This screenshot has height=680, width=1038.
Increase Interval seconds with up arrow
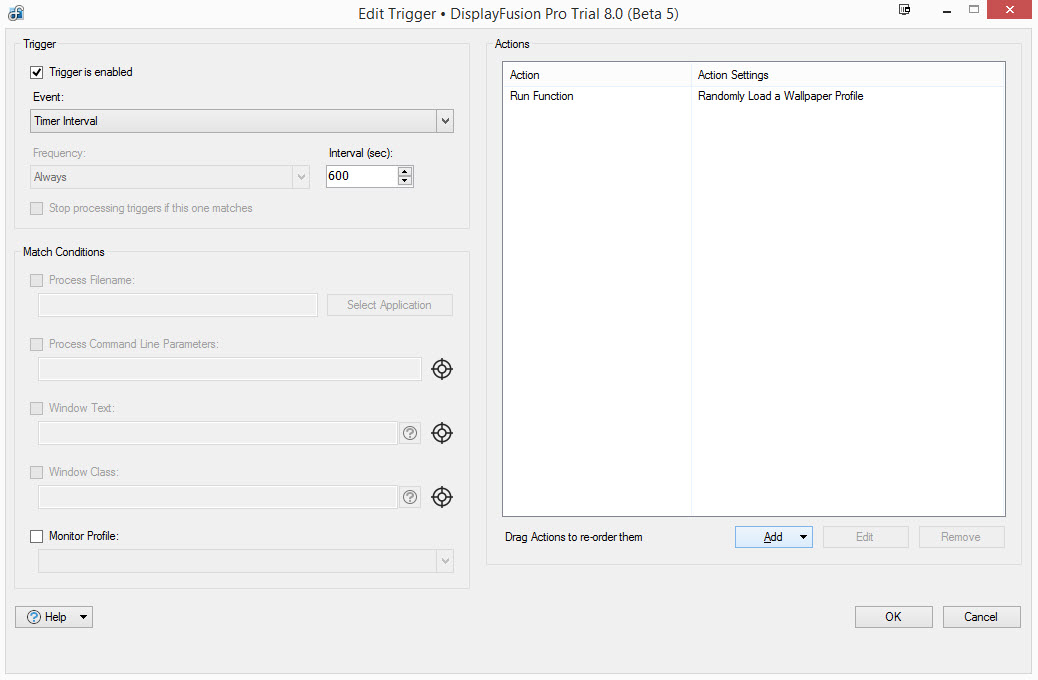pos(404,171)
